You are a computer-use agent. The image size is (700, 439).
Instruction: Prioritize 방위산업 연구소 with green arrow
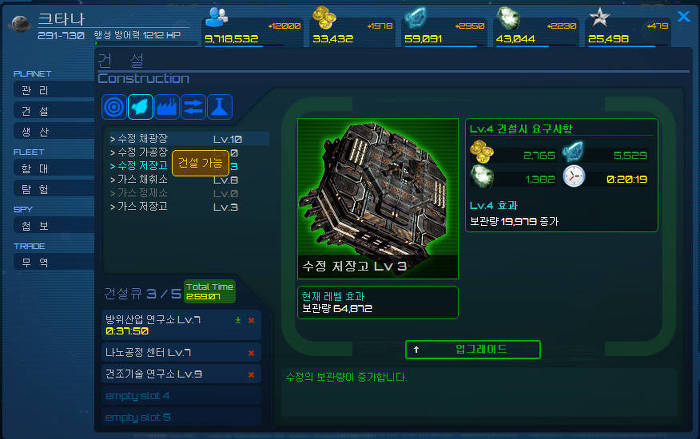coord(238,320)
